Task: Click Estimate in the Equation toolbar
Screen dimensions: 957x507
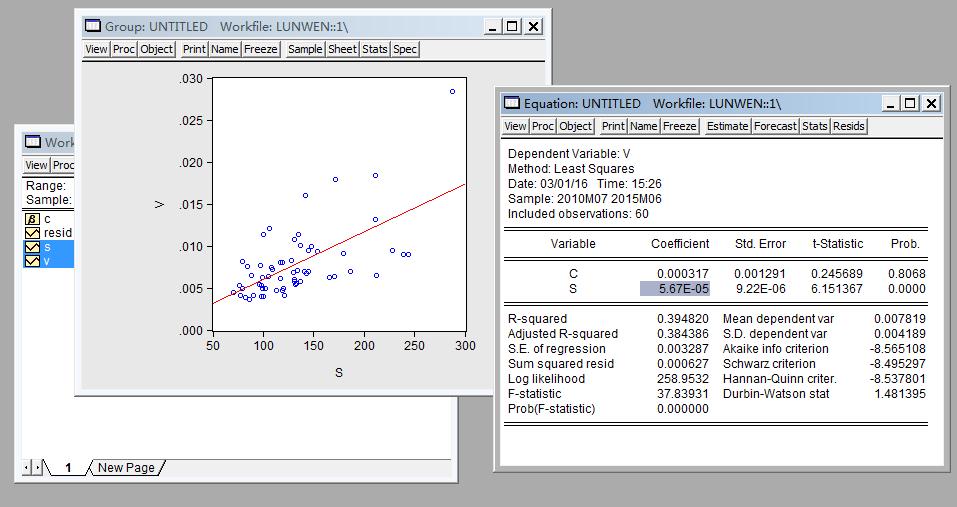Action: pos(728,126)
